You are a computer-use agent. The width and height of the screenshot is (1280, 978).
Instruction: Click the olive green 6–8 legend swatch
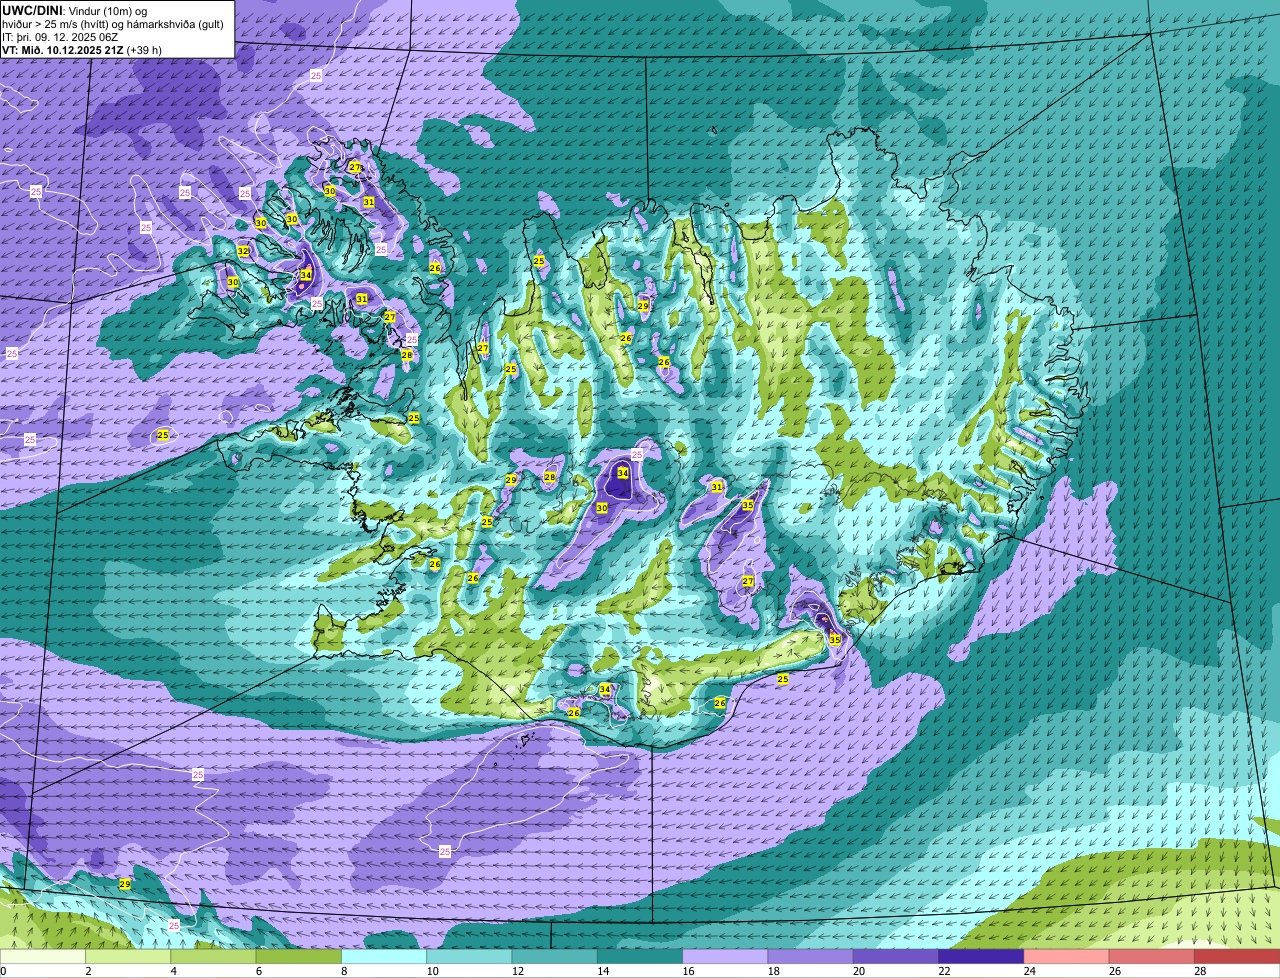(299, 956)
